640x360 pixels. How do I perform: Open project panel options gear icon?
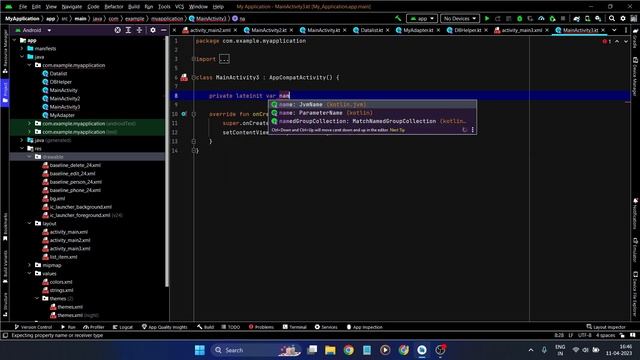tap(153, 30)
